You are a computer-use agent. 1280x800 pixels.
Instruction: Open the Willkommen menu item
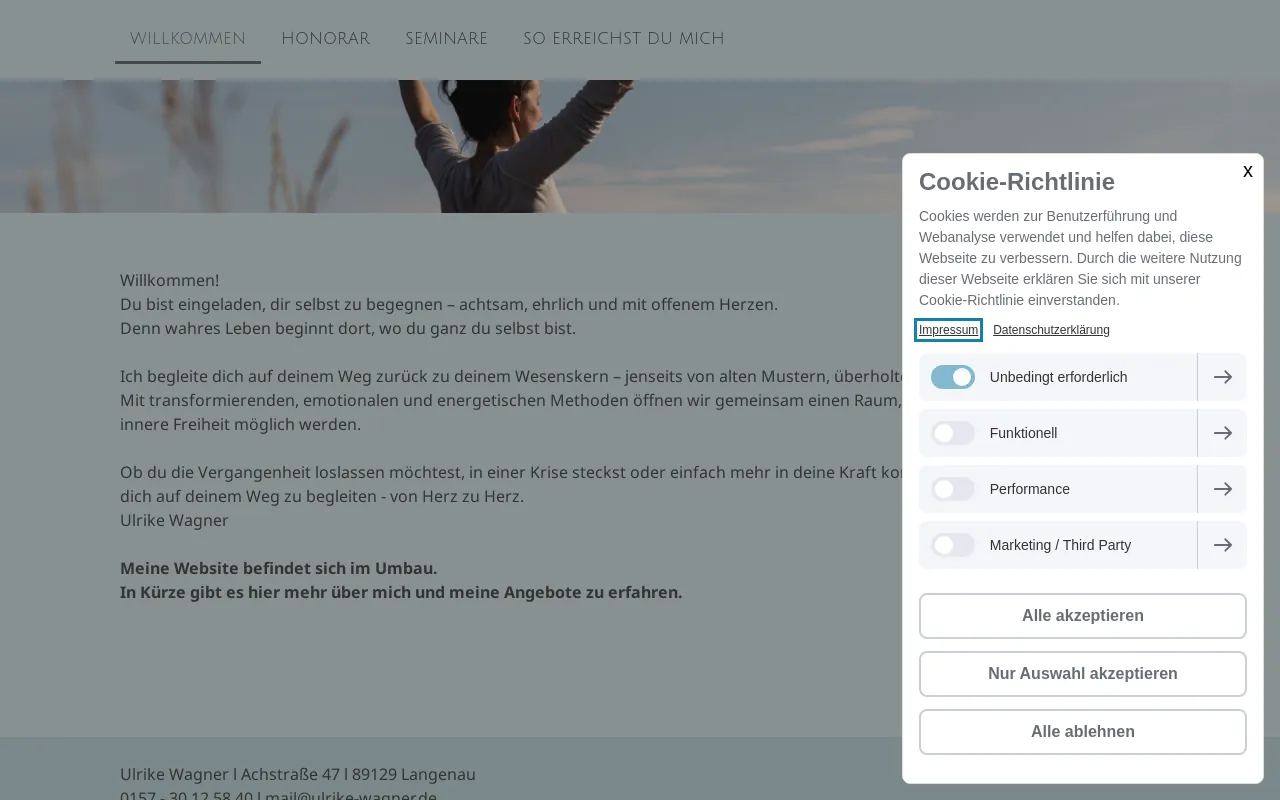pyautogui.click(x=188, y=39)
